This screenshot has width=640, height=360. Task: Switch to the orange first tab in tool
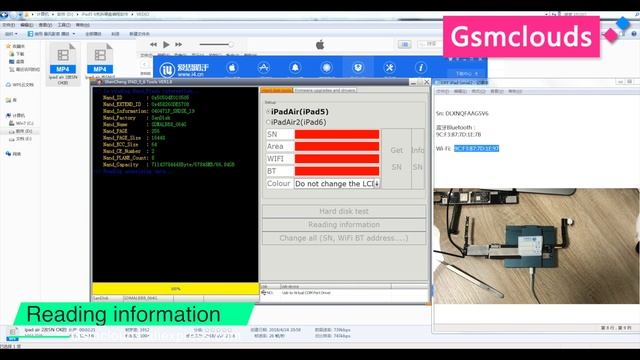(276, 90)
